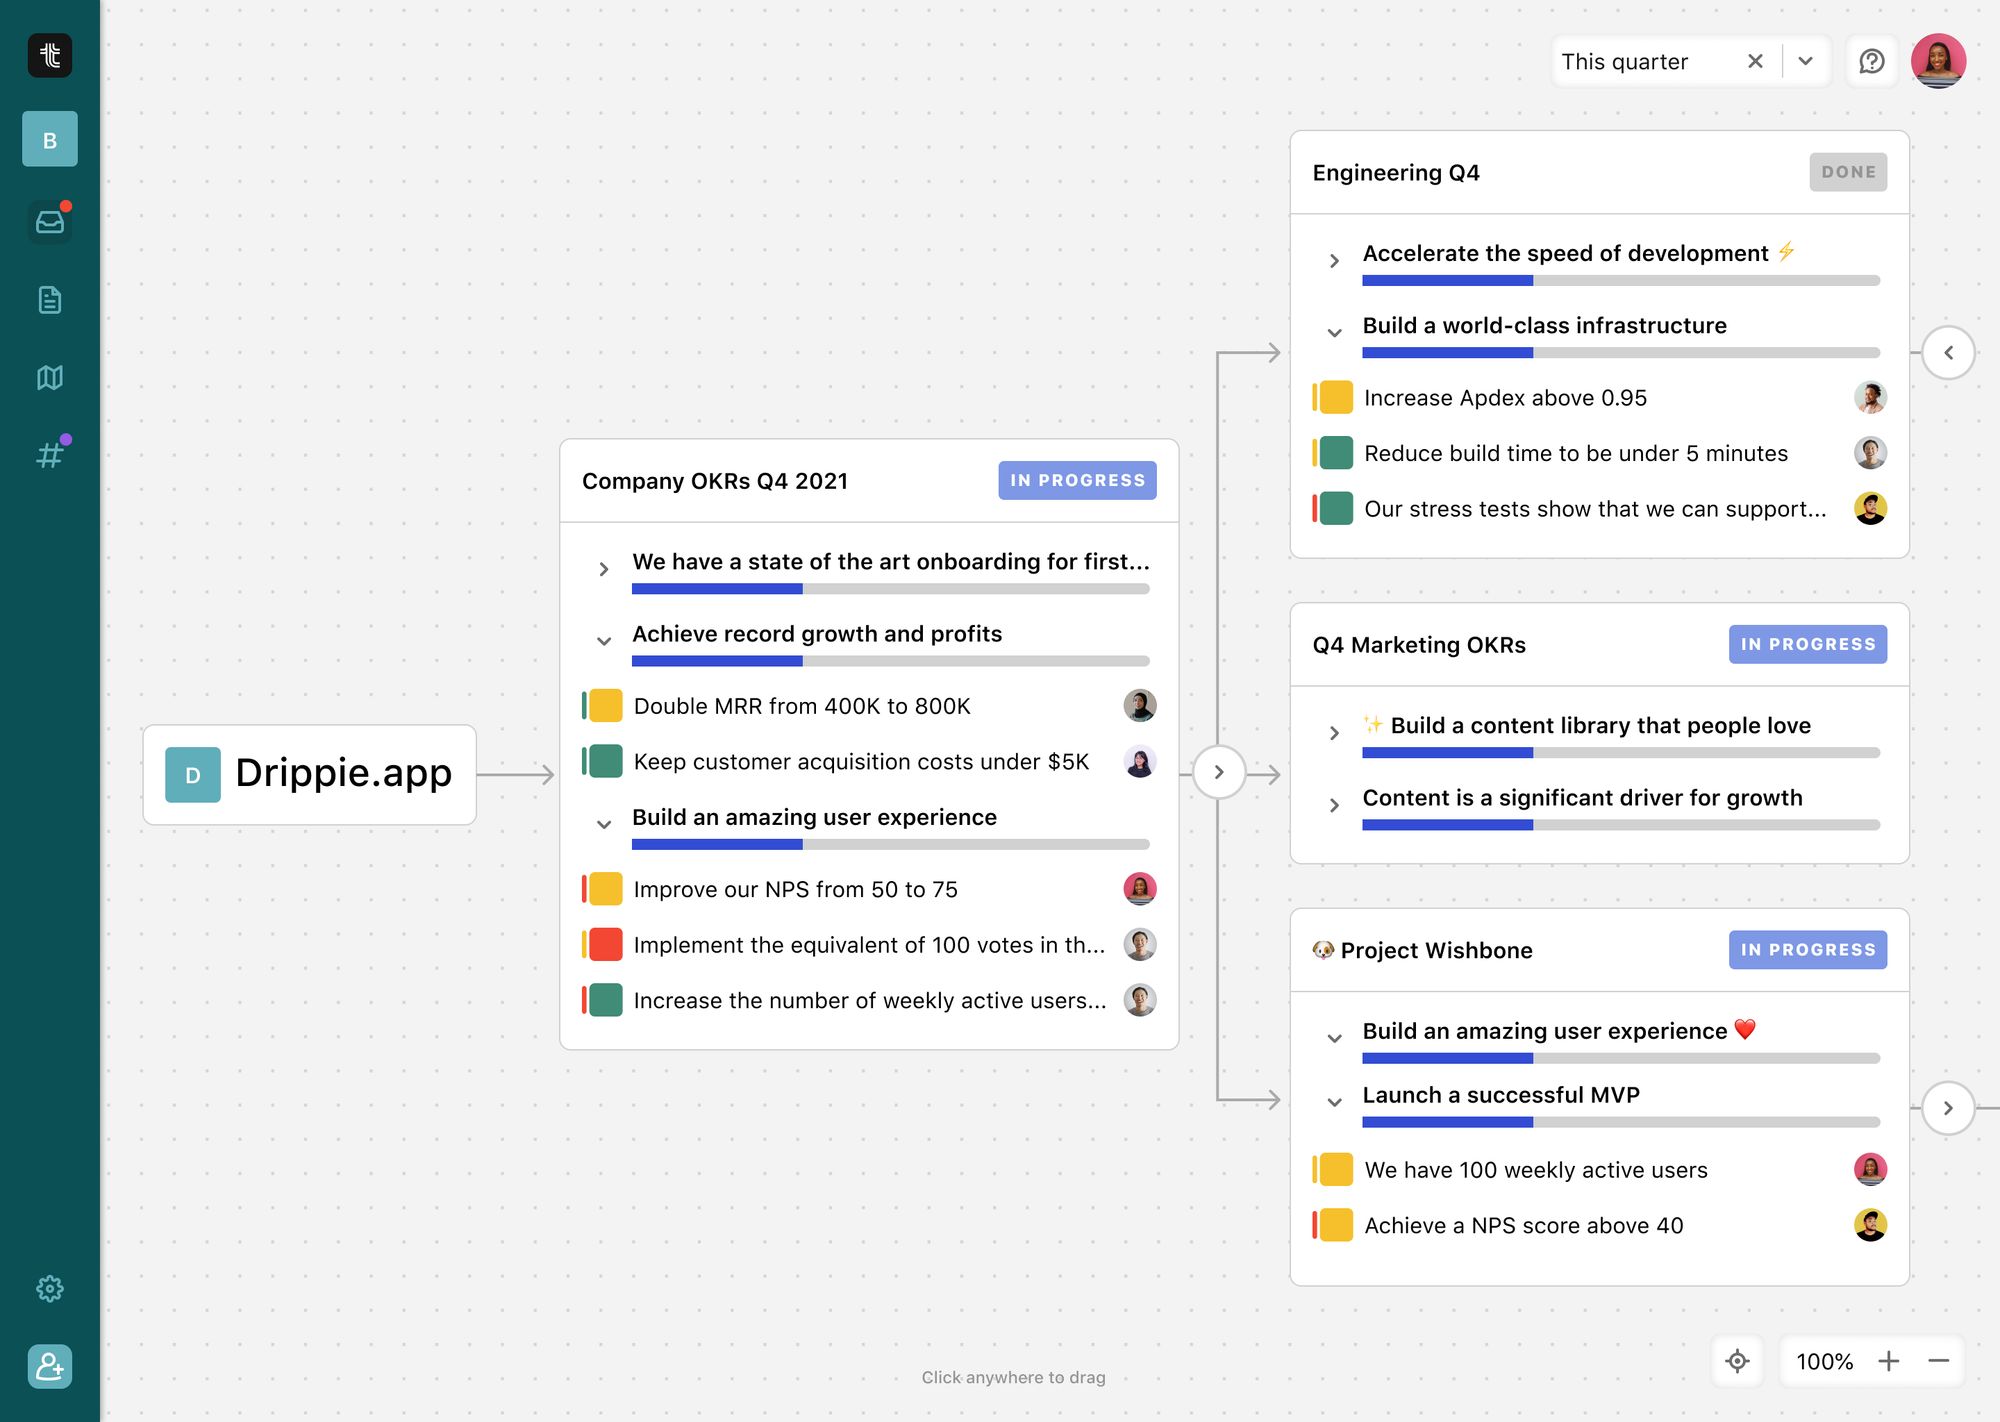
Task: Zoom in with the plus icon
Action: coord(1888,1361)
